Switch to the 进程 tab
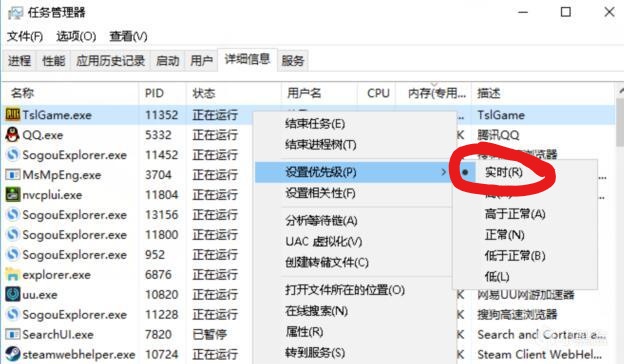The height and width of the screenshot is (364, 624). click(x=20, y=61)
